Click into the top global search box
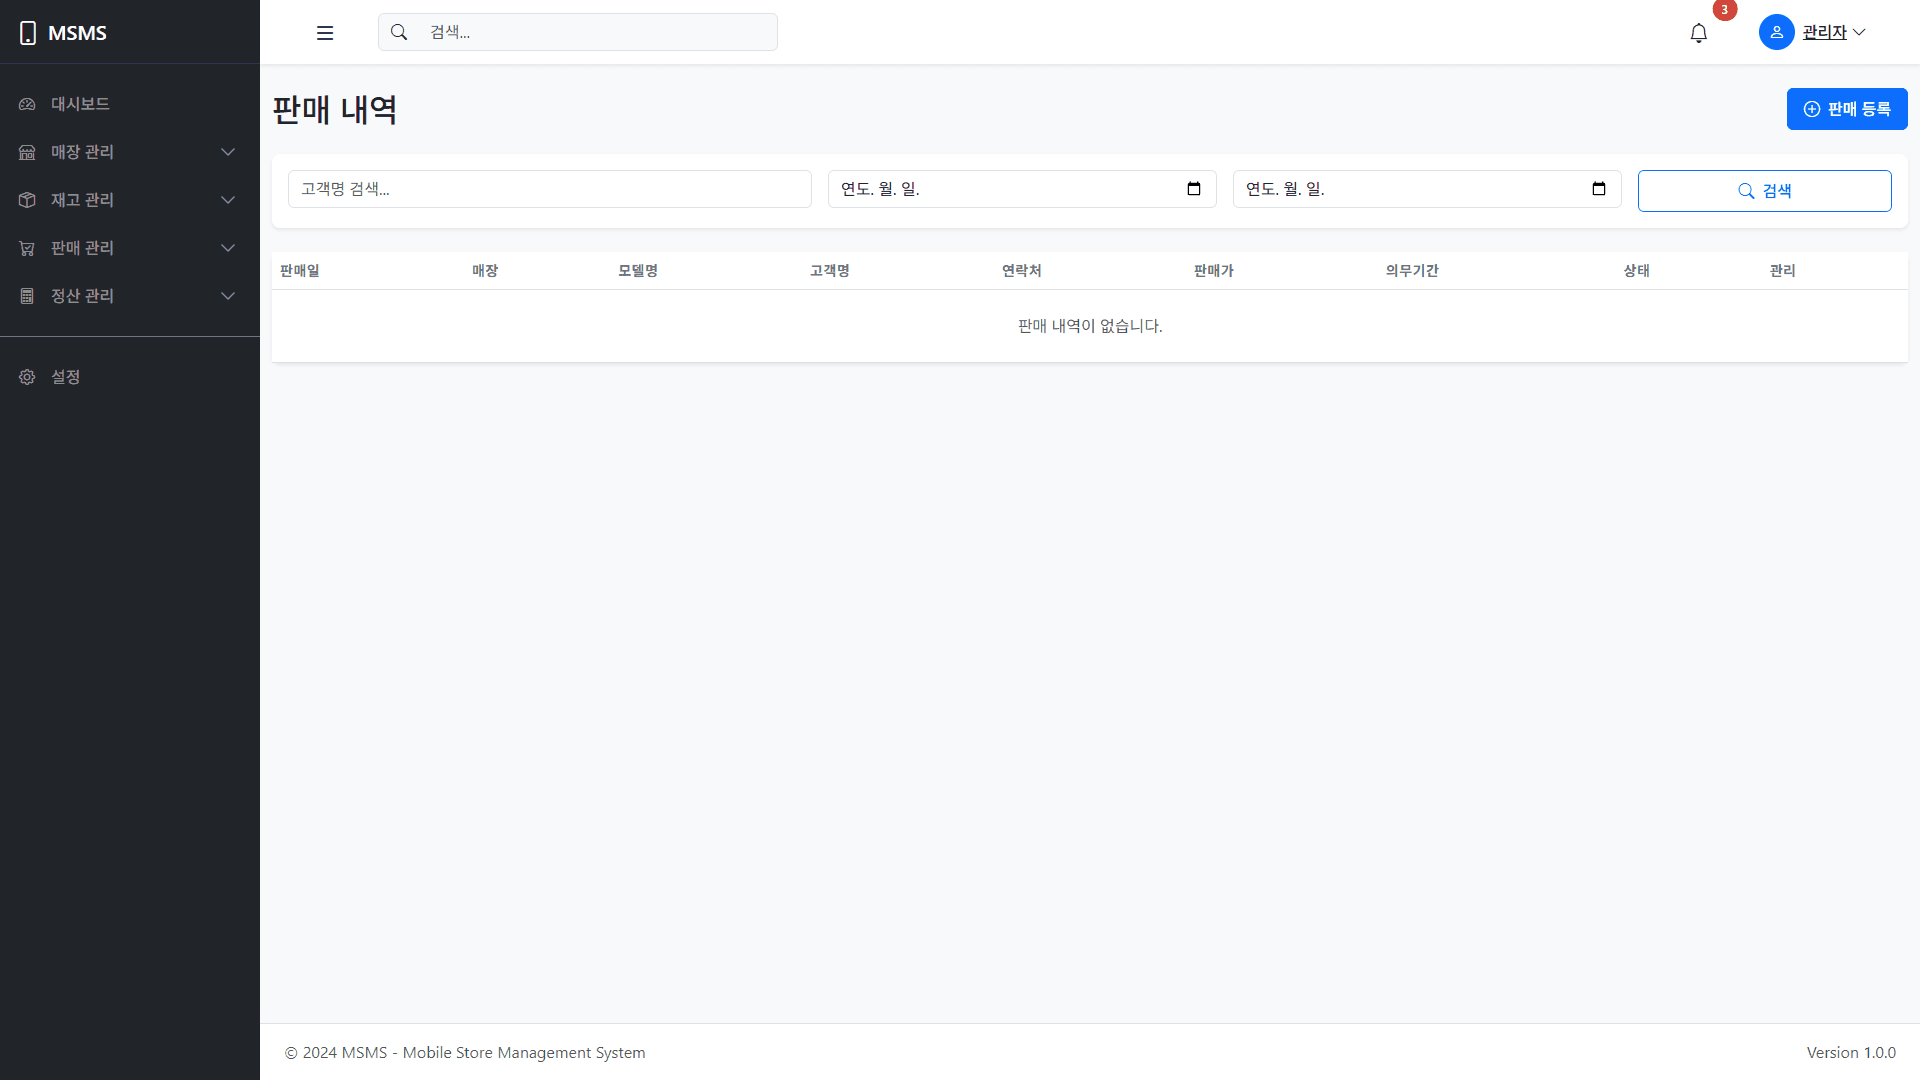Viewport: 1920px width, 1080px height. pos(595,32)
